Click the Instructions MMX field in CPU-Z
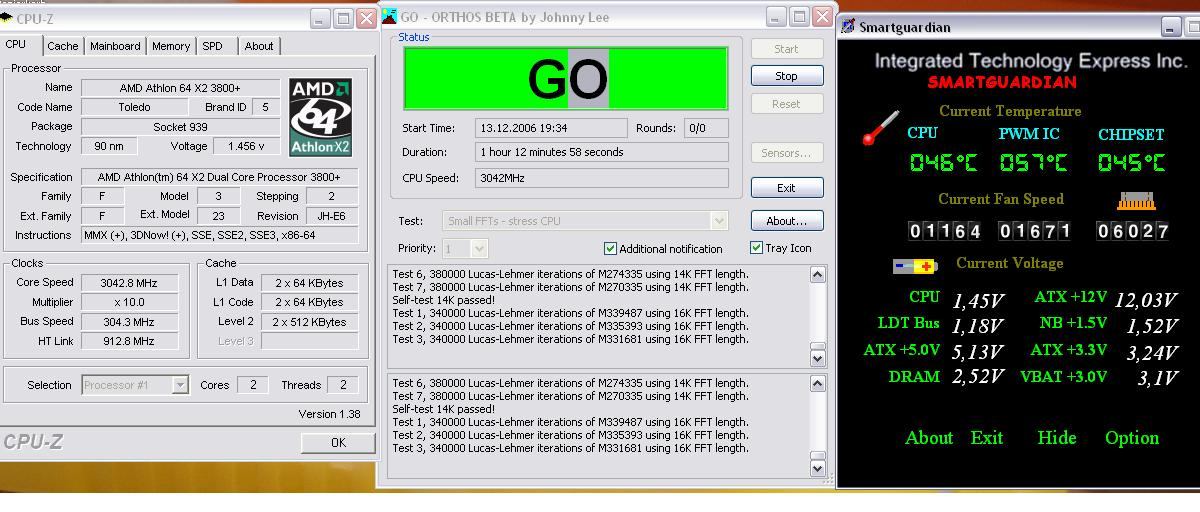Viewport: 1200px width, 512px height. (x=220, y=235)
